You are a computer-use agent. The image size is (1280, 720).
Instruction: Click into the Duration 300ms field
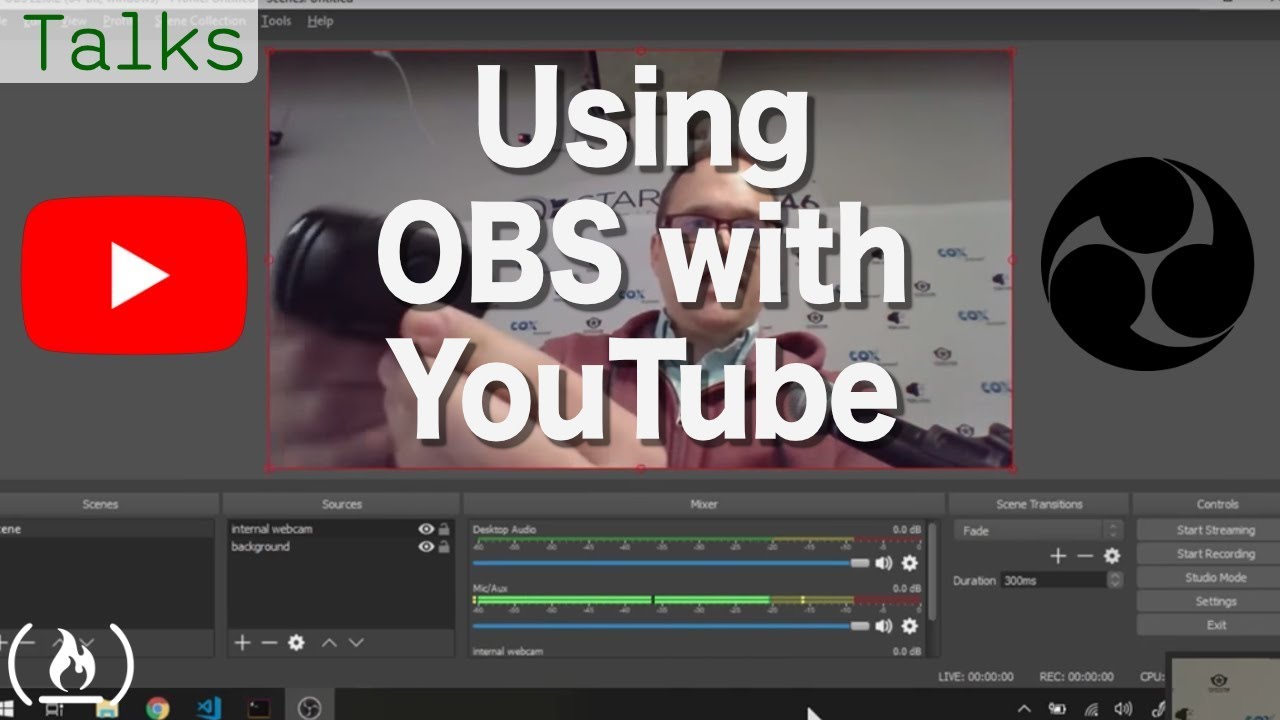point(1054,580)
